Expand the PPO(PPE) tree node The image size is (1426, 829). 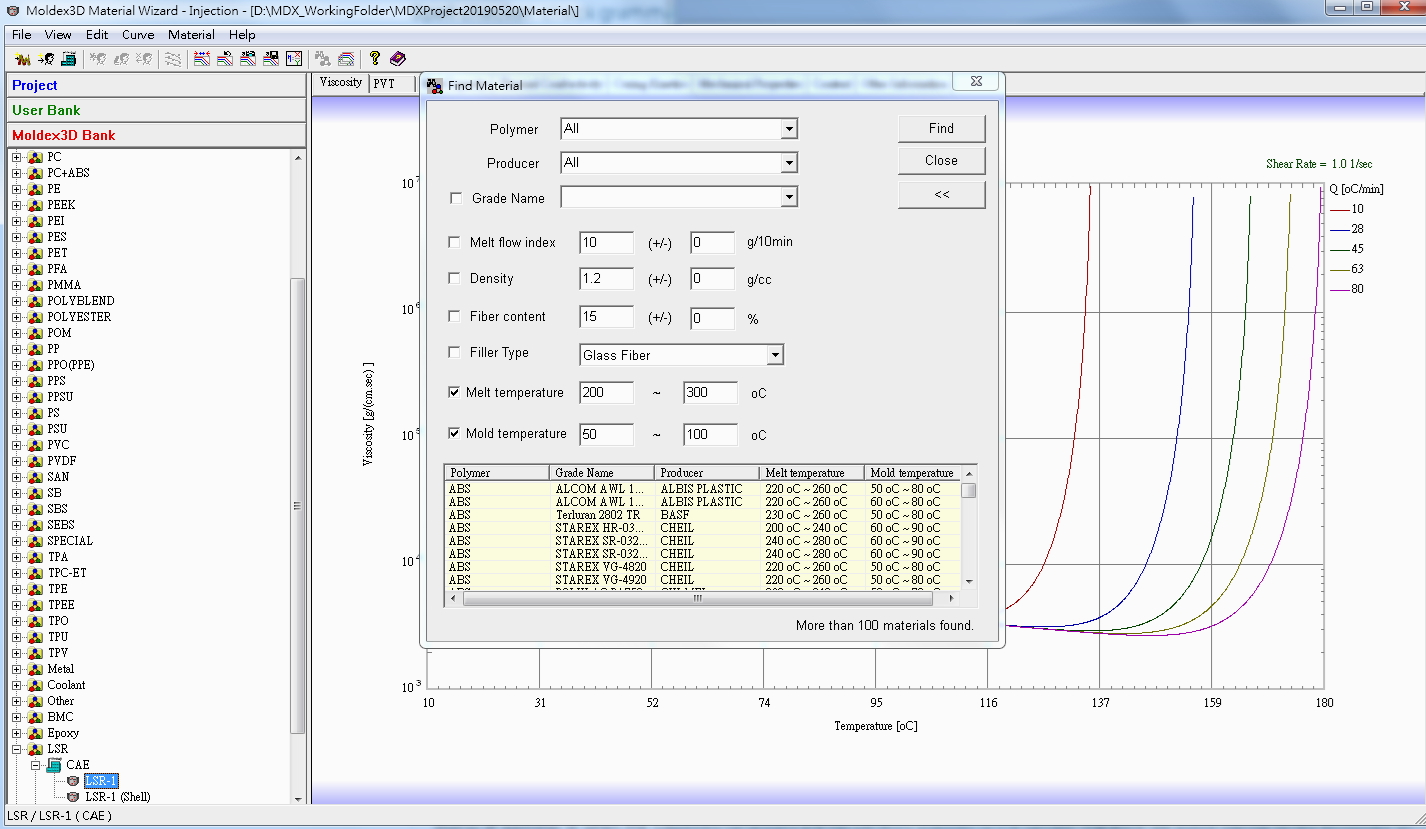[16, 365]
